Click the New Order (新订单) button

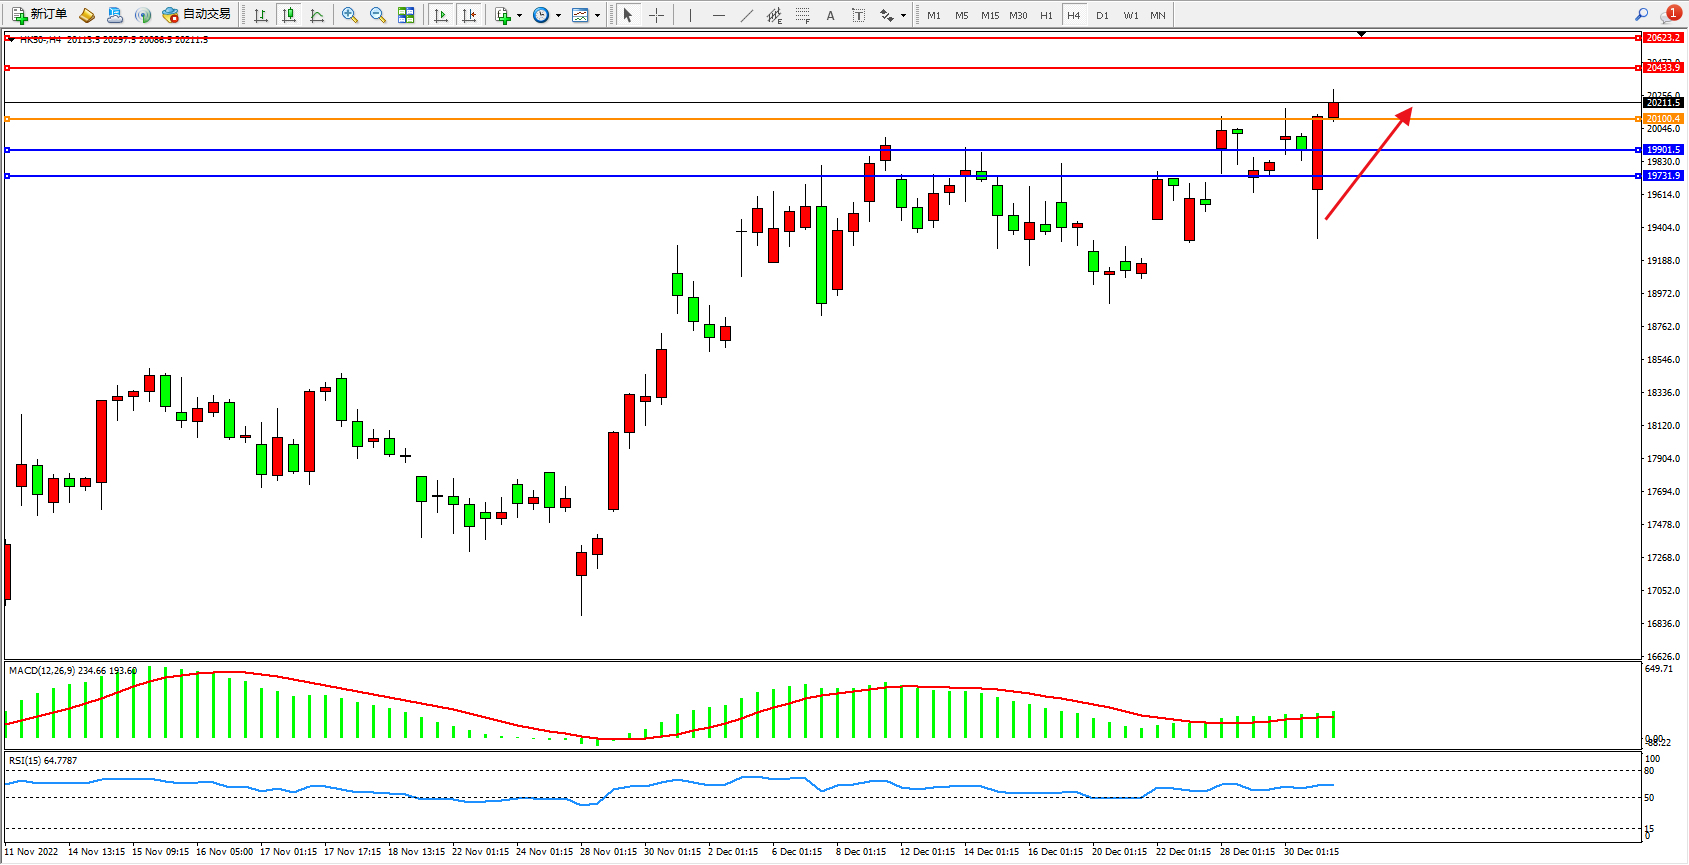click(40, 15)
